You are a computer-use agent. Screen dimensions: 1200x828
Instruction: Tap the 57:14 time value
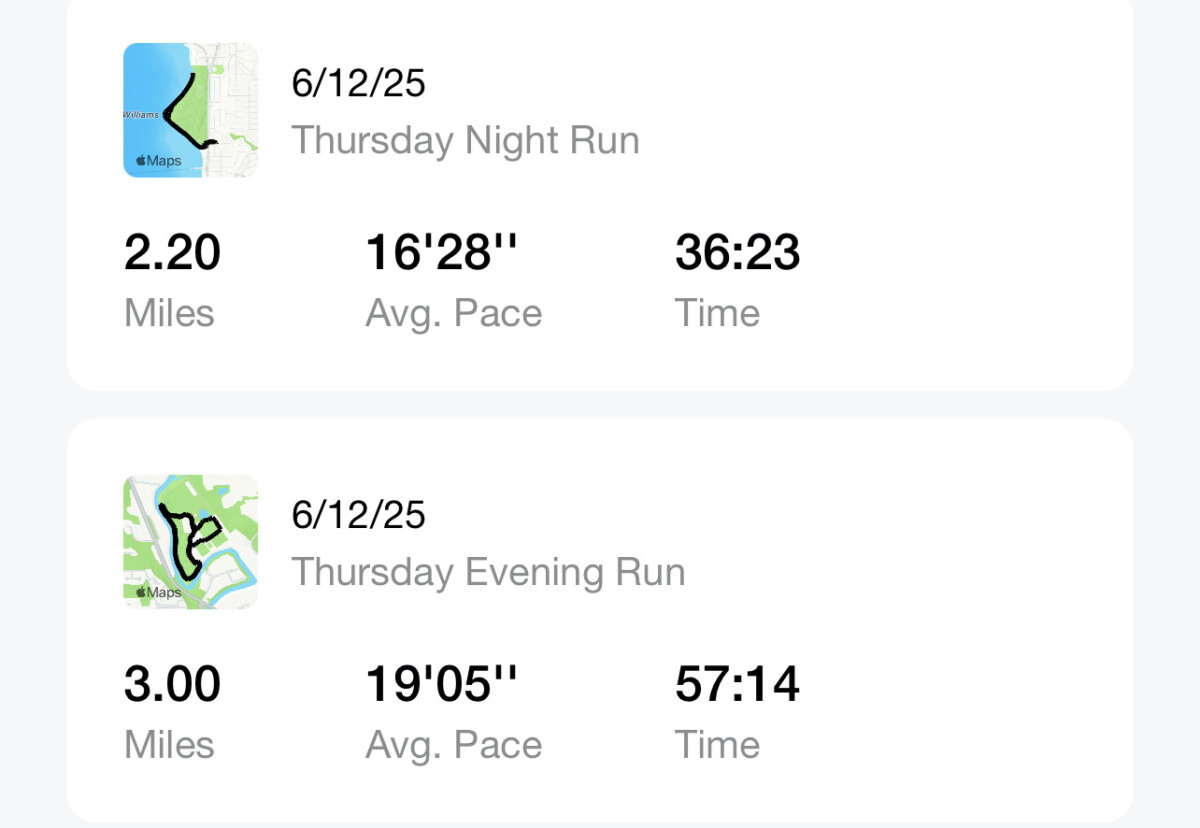[737, 684]
